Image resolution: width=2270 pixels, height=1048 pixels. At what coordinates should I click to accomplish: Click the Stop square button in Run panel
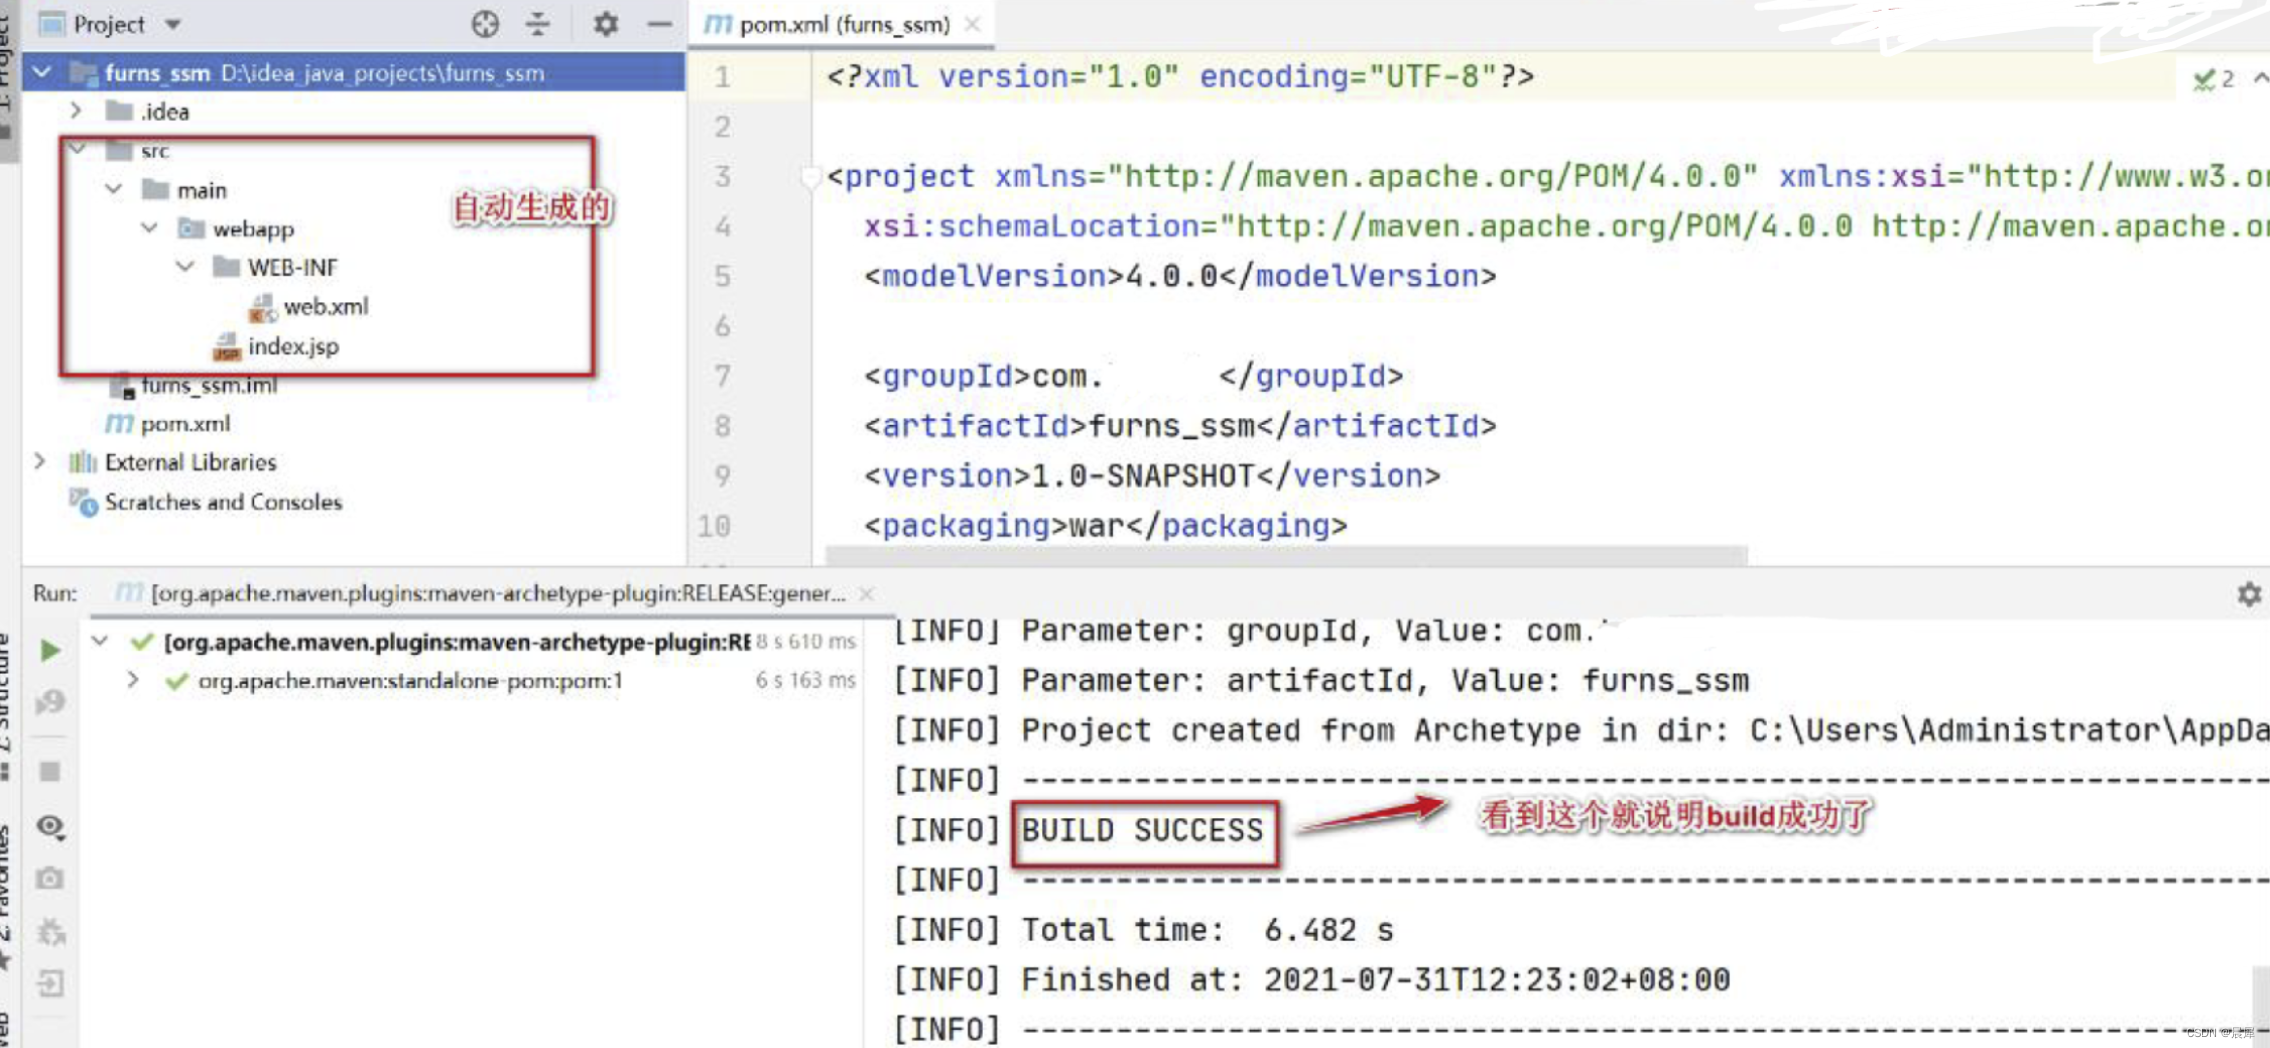pyautogui.click(x=50, y=771)
